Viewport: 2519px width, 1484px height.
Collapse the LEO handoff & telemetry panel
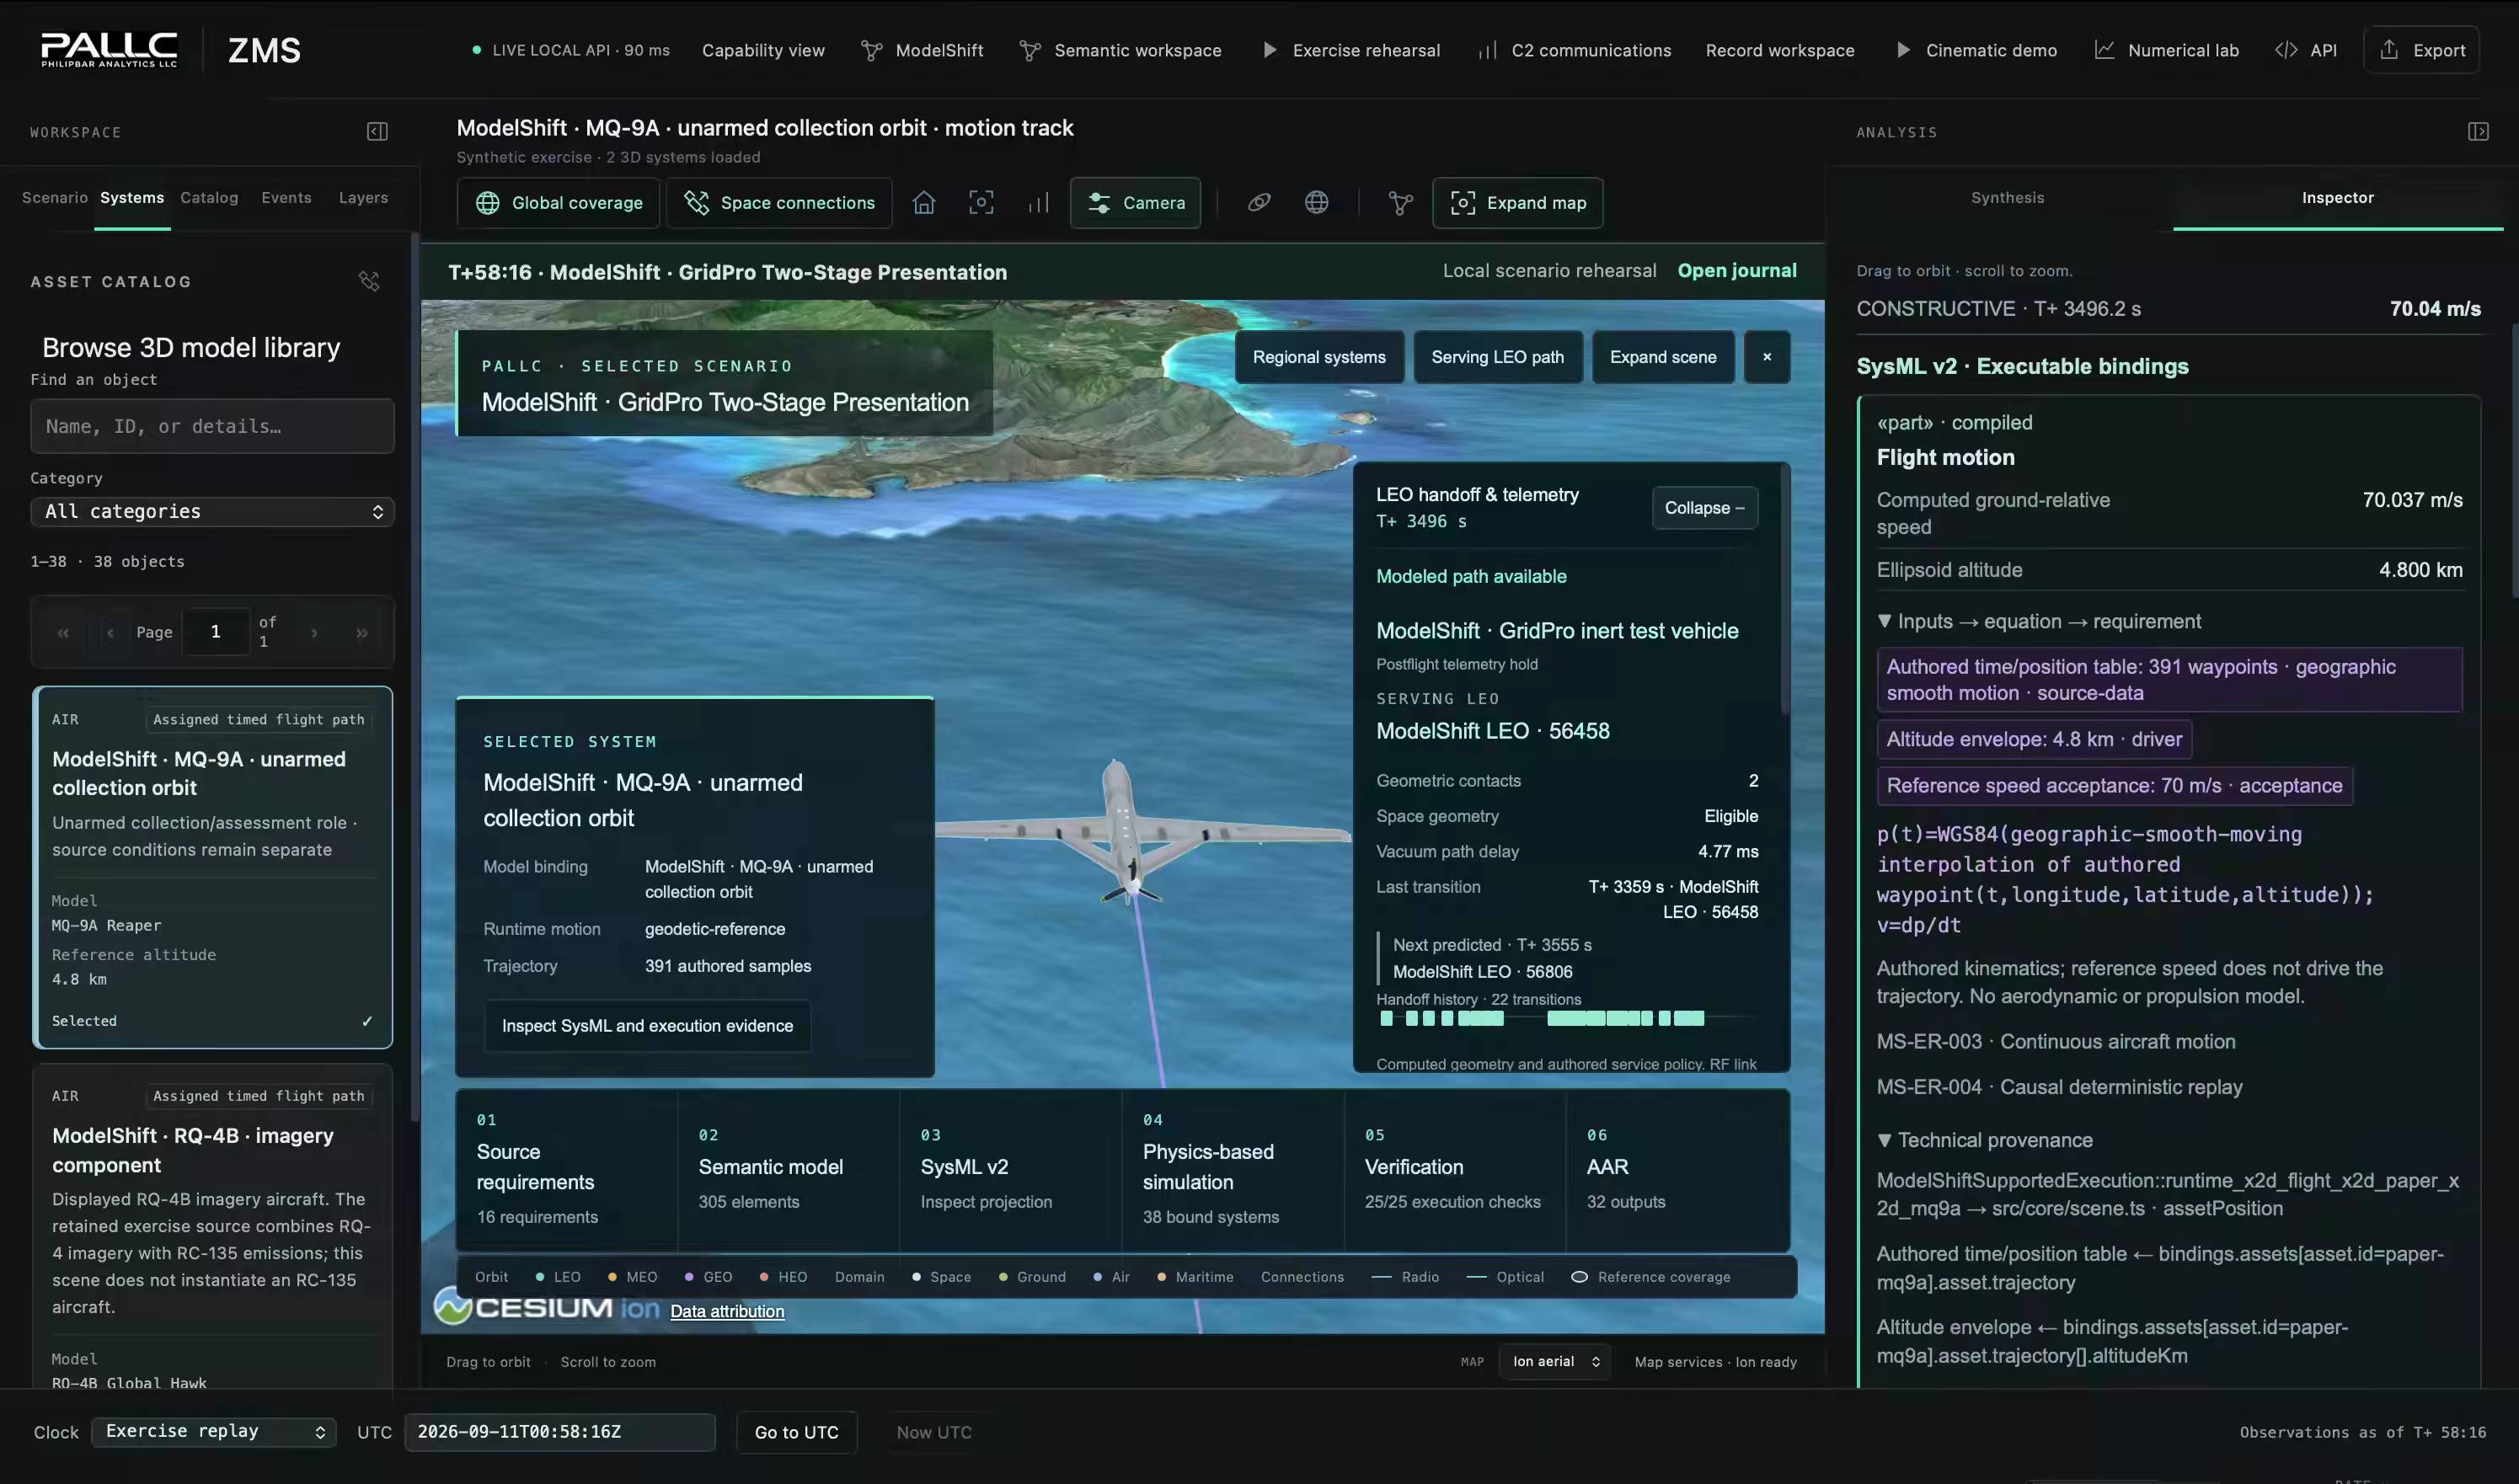click(x=1704, y=508)
